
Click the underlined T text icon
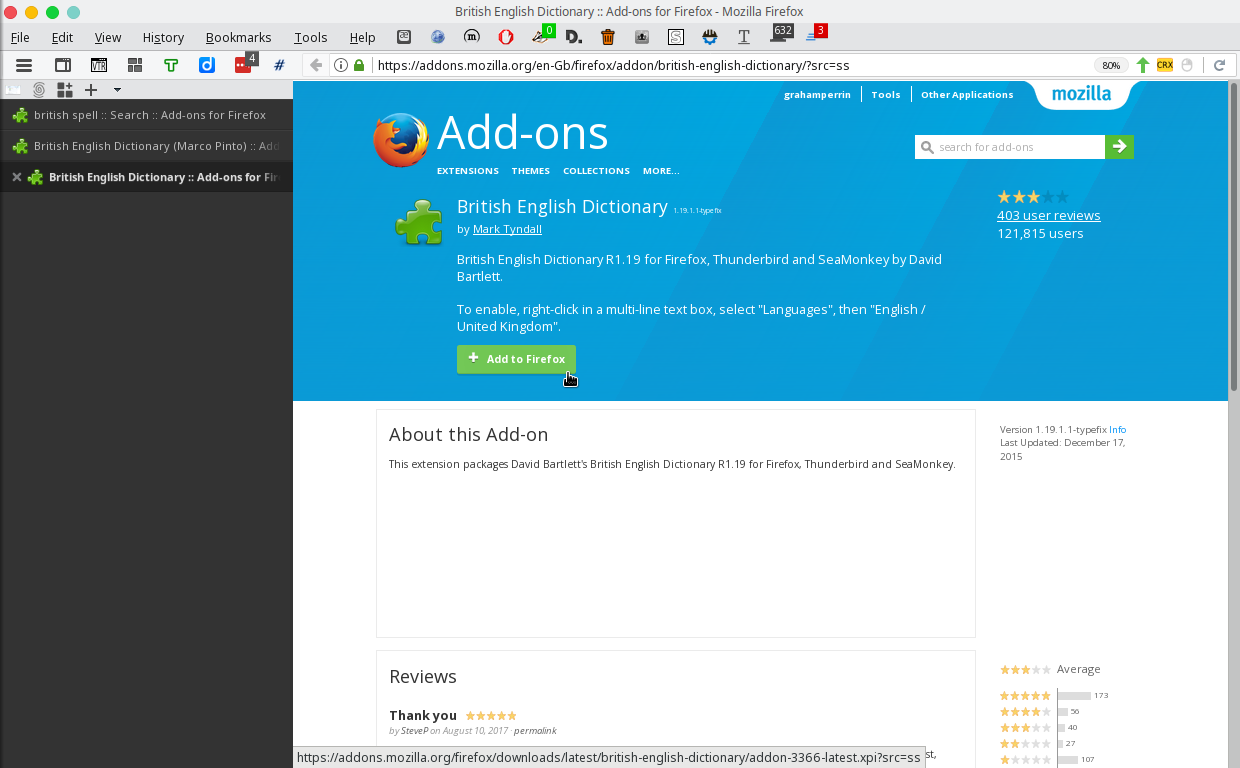744,37
